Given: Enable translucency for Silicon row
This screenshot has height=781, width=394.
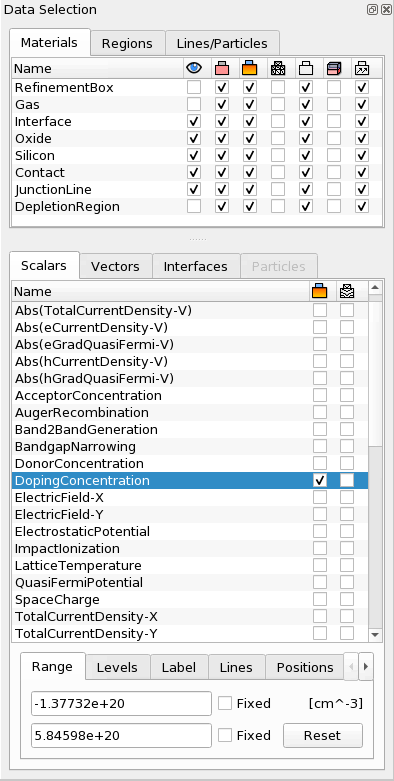Looking at the screenshot, I should [334, 155].
